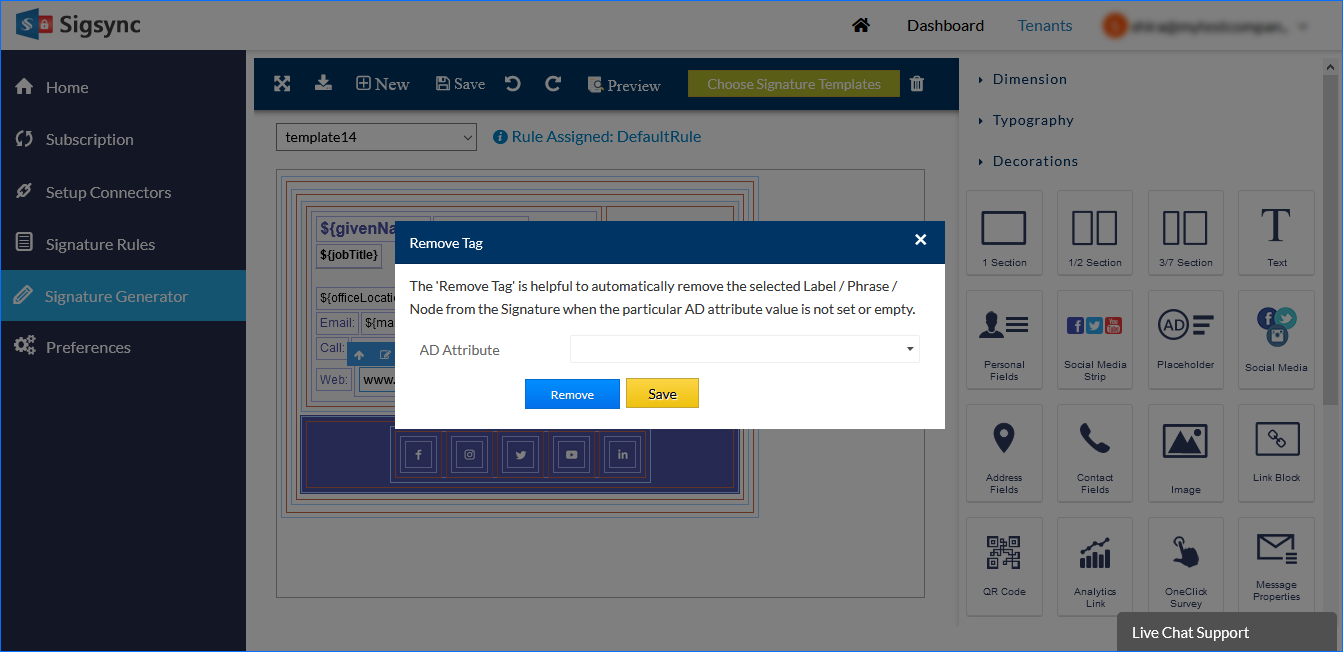The height and width of the screenshot is (652, 1343).
Task: Go to Setup Connectors in sidebar
Action: pyautogui.click(x=108, y=192)
